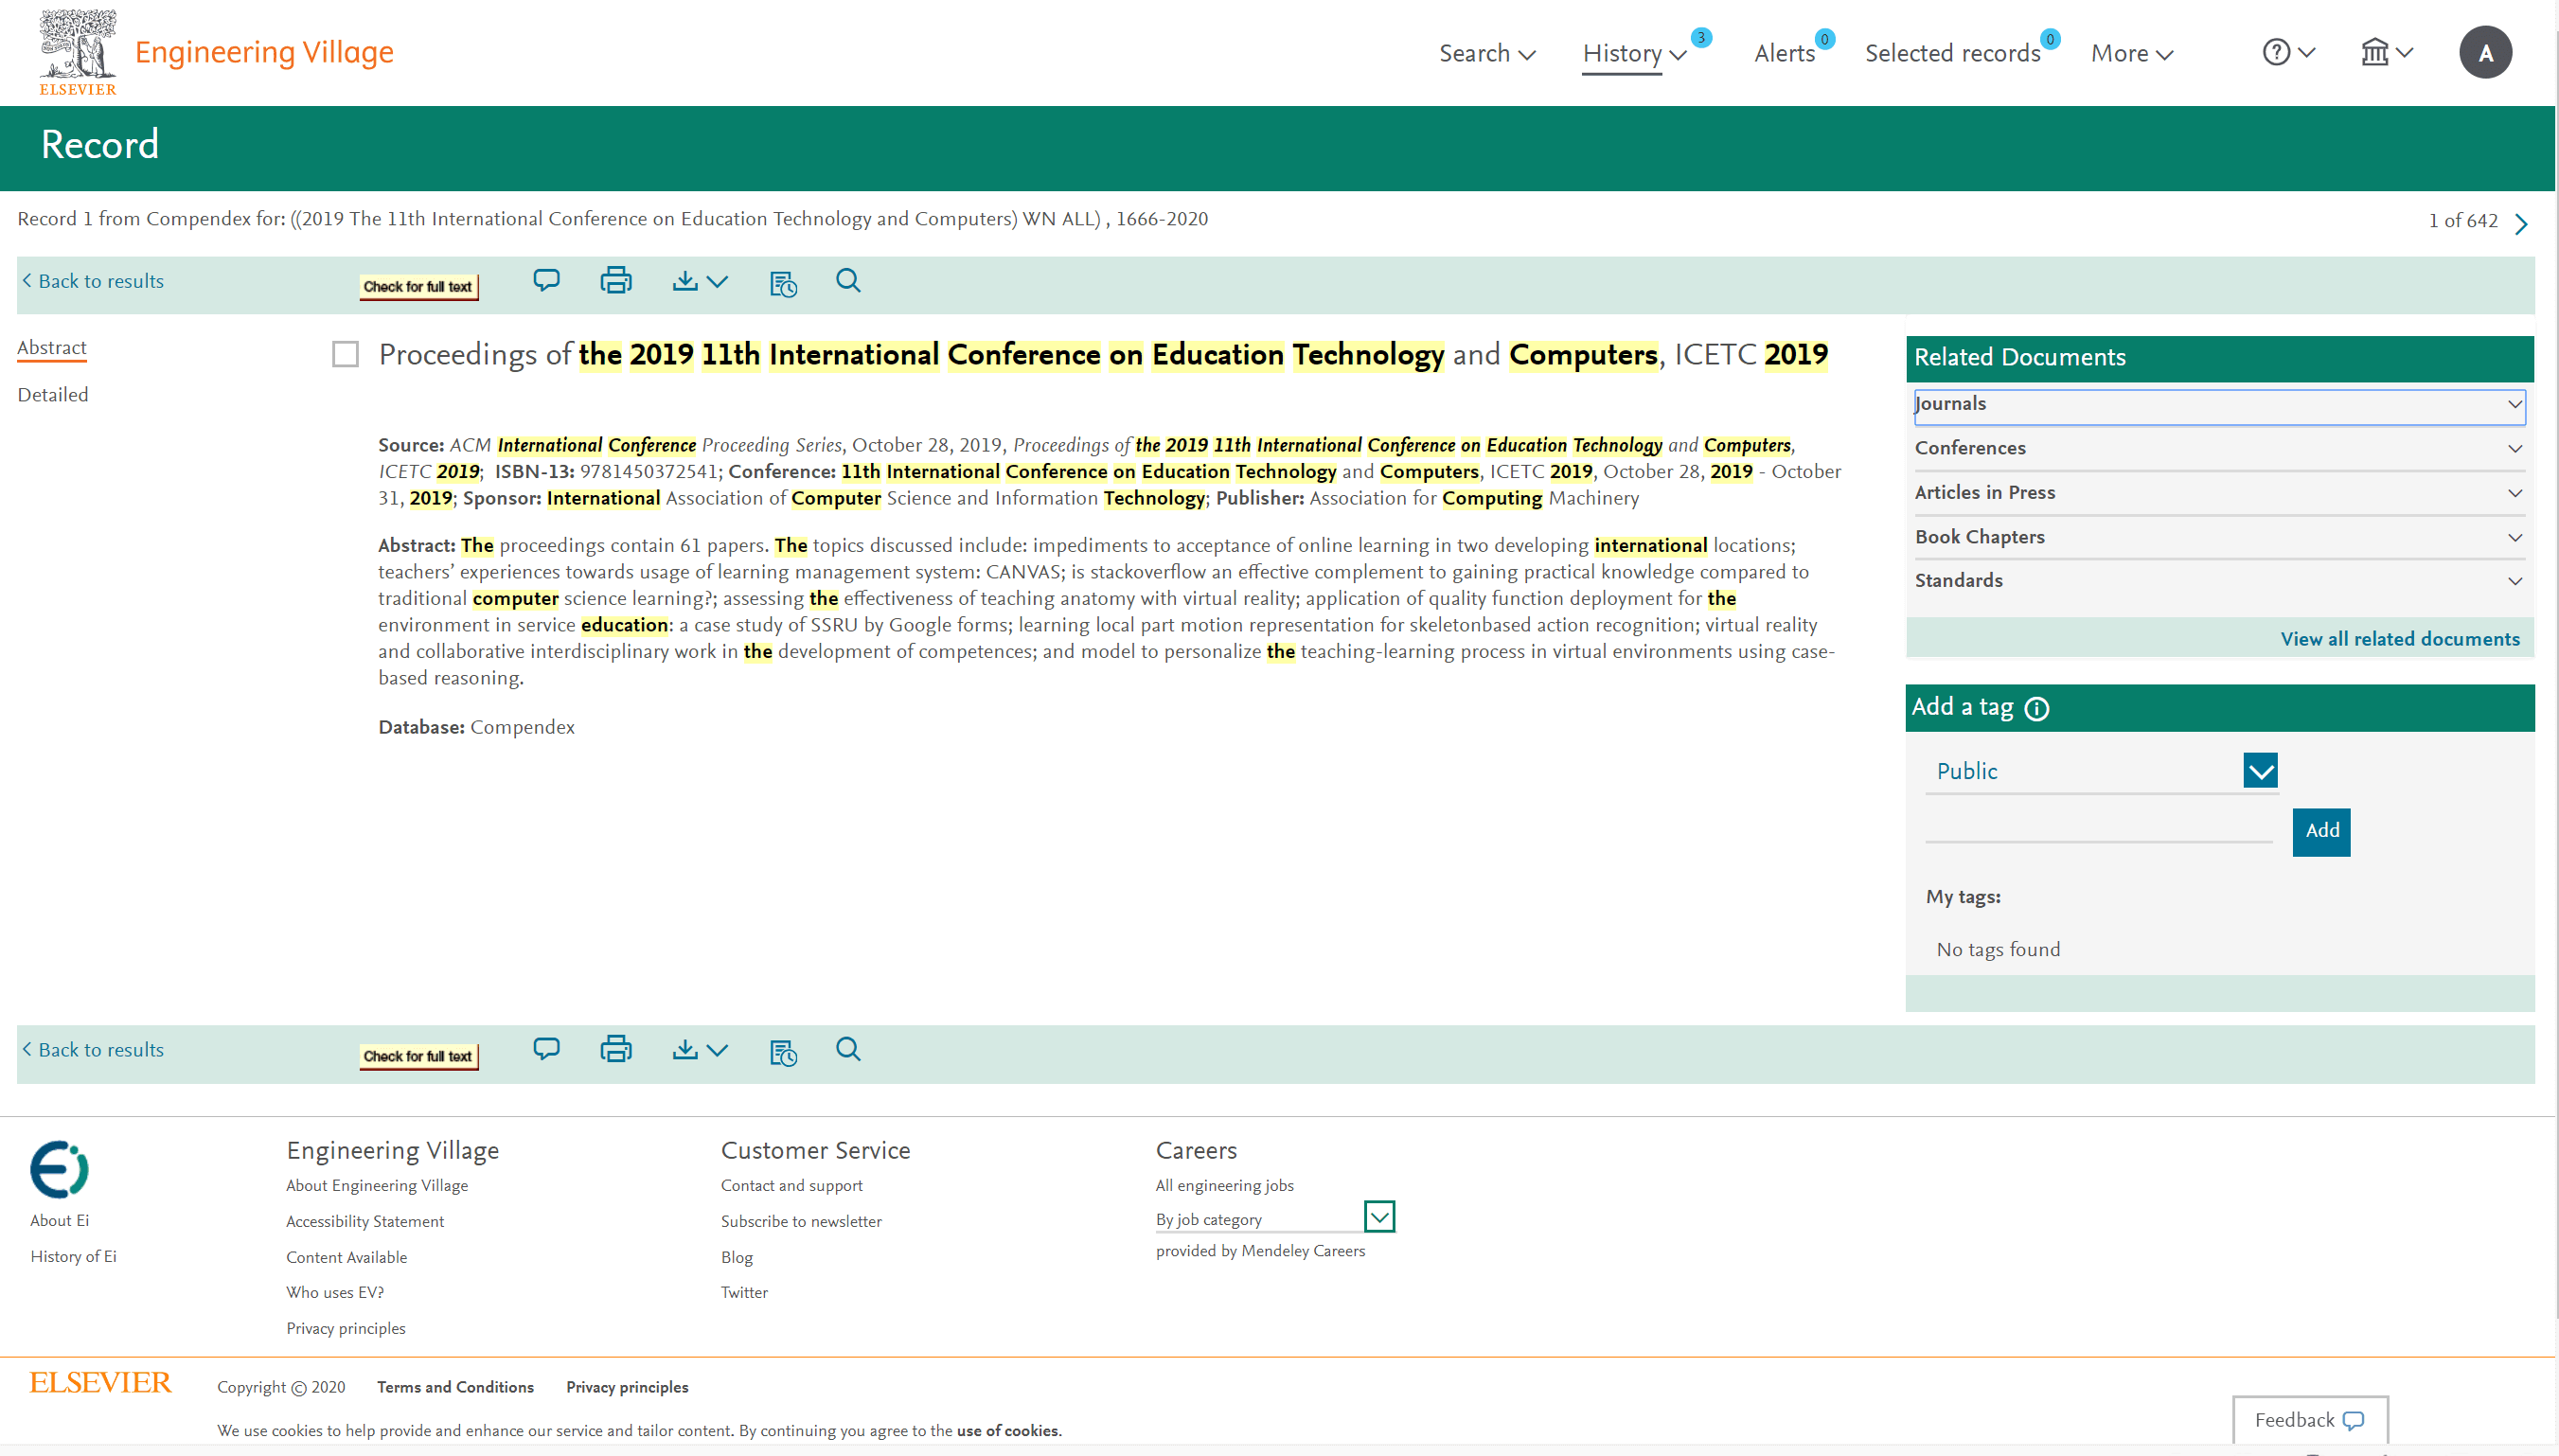Expand the Standards section
The width and height of the screenshot is (2559, 1456).
point(2218,581)
